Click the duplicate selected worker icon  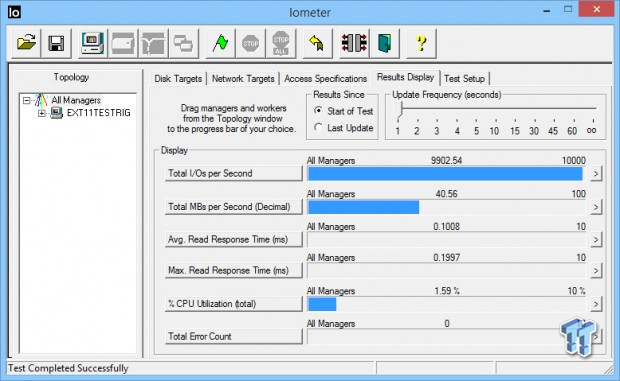pyautogui.click(x=183, y=43)
